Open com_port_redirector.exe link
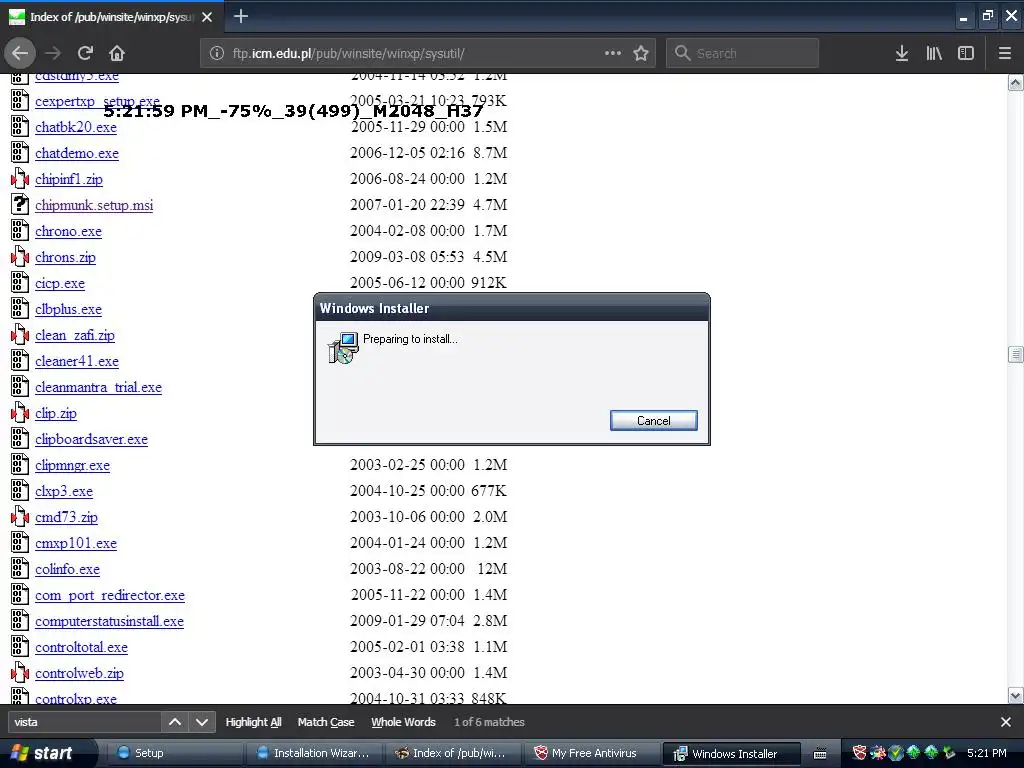 click(110, 596)
